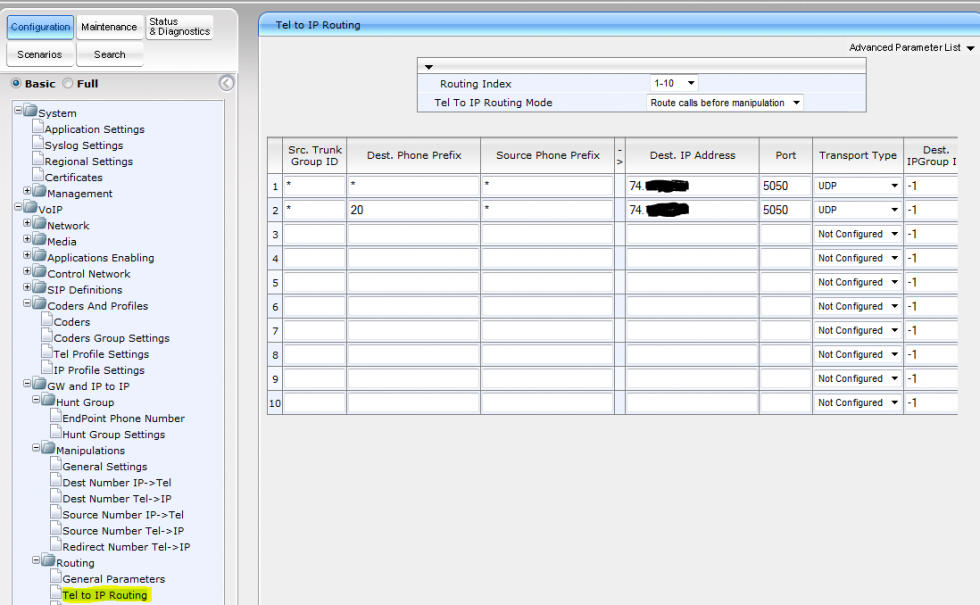This screenshot has height=605, width=980.
Task: Click the sidebar collapse arrow icon
Action: pos(227,83)
